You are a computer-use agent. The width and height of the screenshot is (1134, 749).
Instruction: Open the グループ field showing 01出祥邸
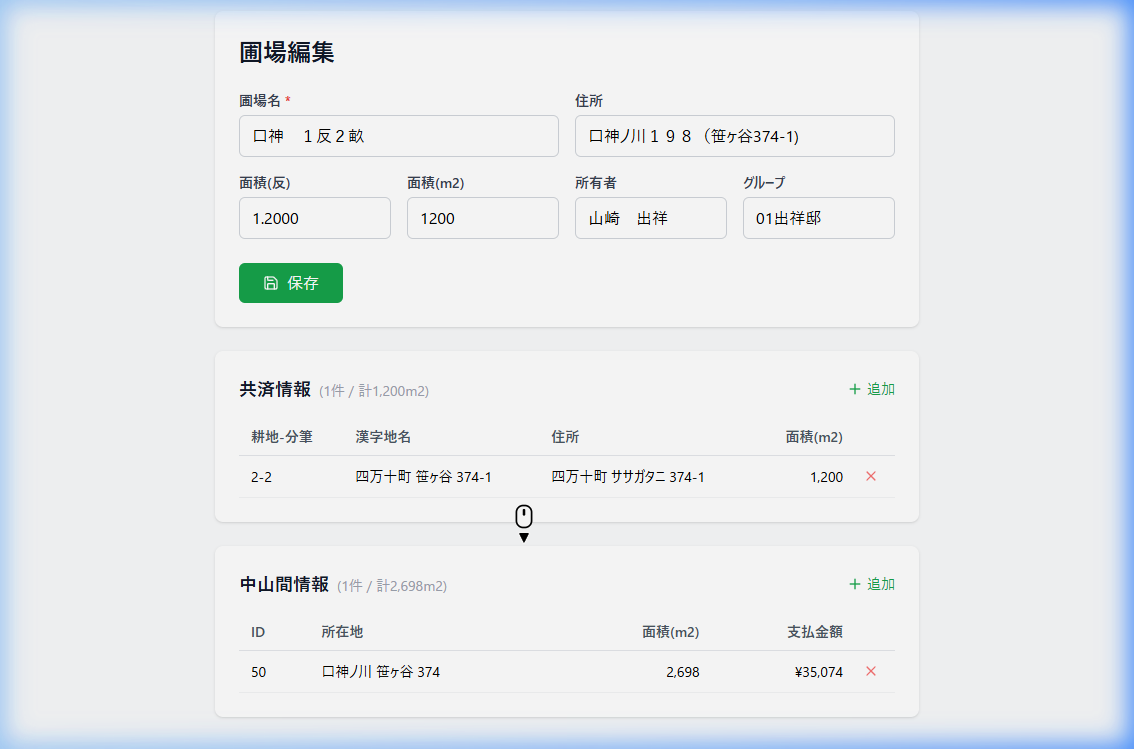point(818,218)
